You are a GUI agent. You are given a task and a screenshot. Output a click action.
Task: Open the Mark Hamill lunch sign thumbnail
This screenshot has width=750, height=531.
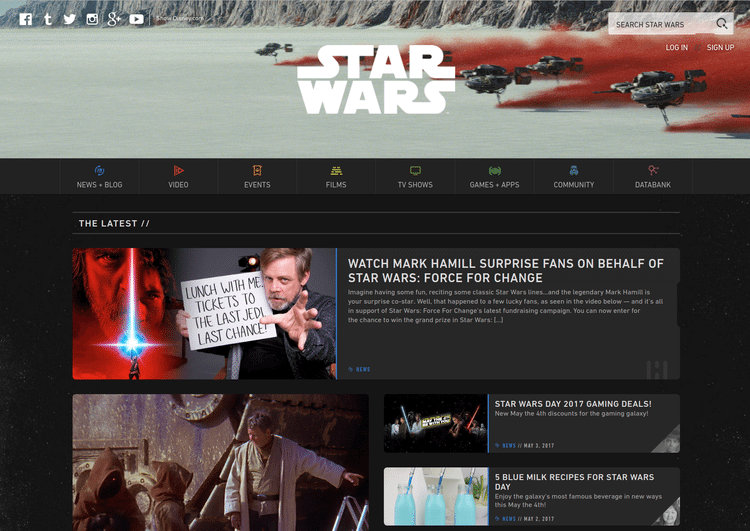point(205,314)
